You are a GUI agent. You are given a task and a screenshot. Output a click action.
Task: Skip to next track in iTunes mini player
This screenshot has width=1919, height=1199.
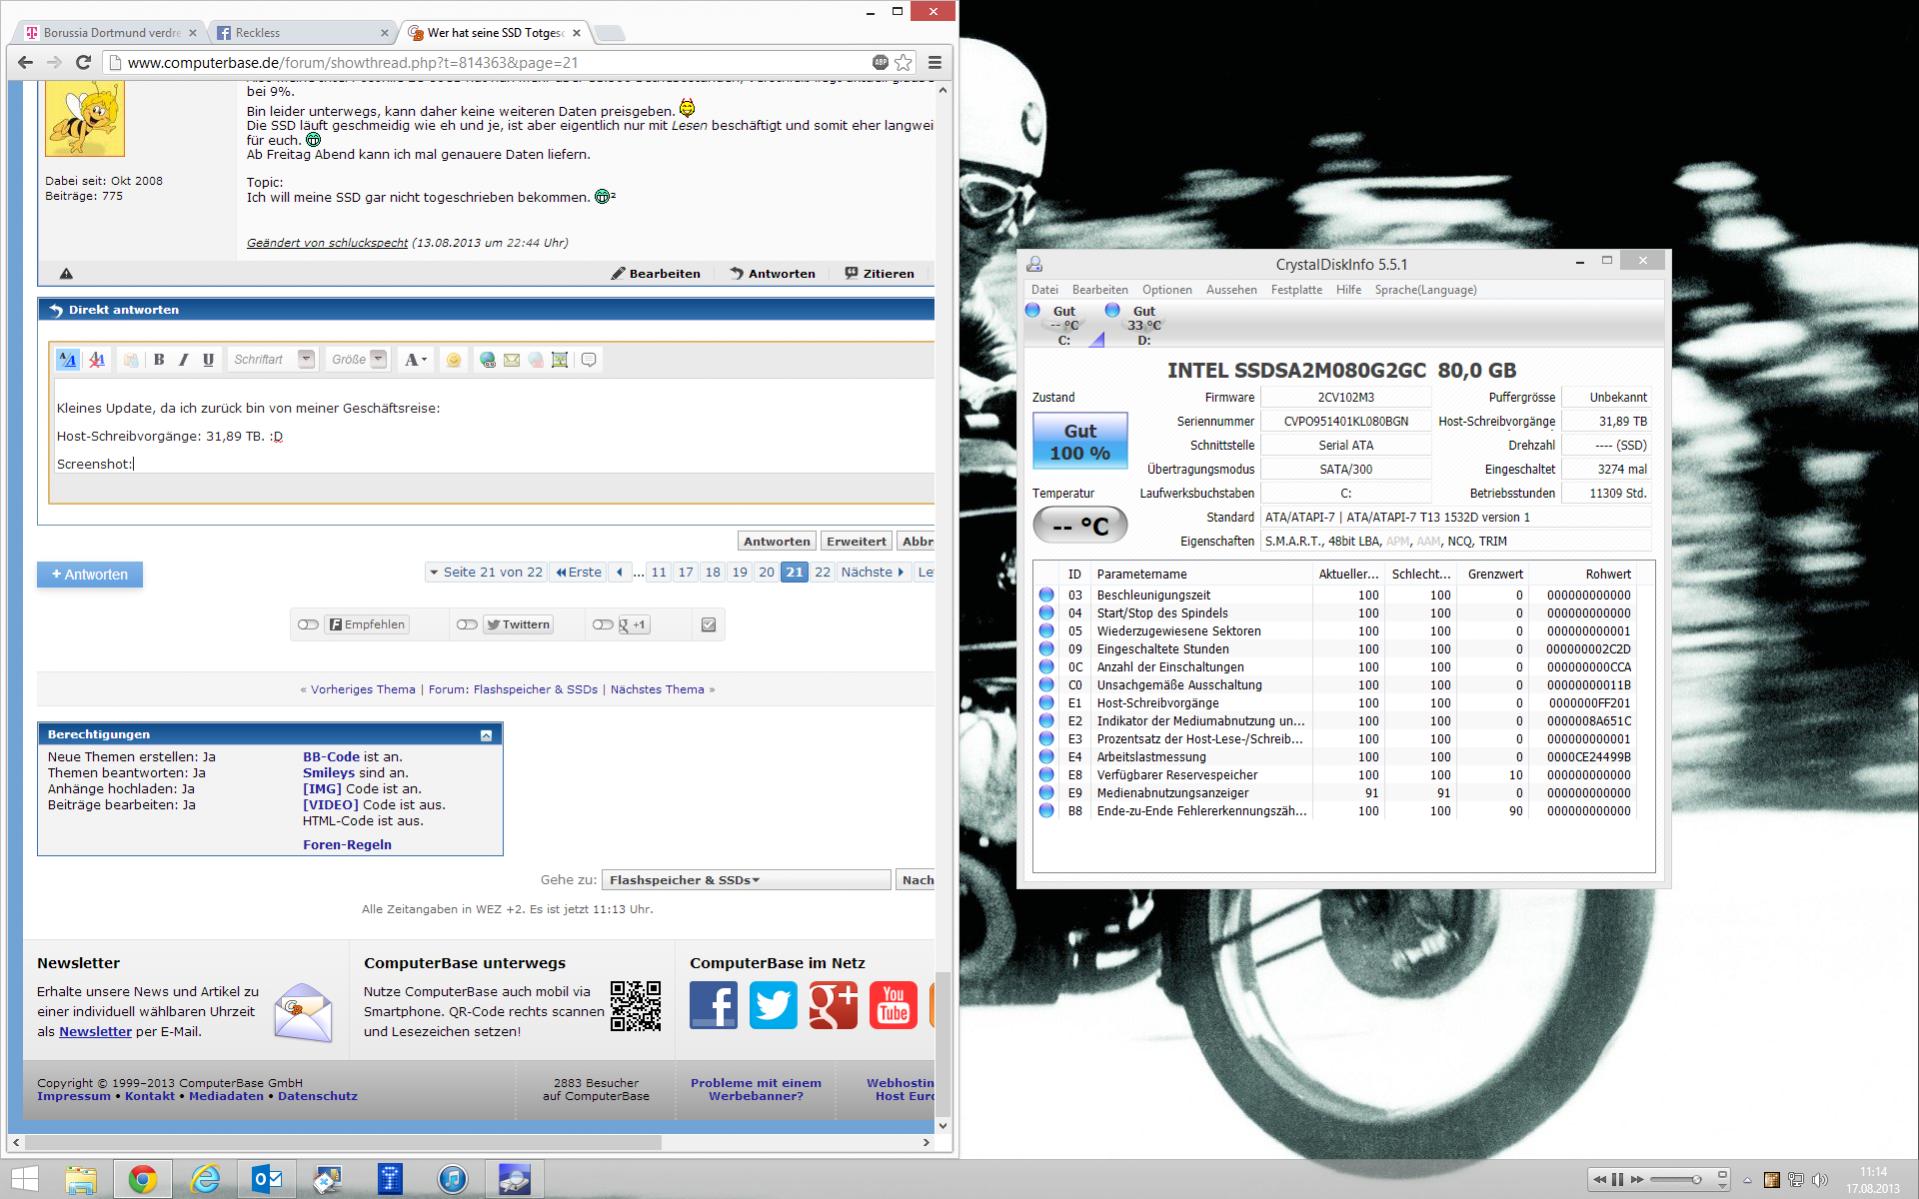pos(1637,1180)
